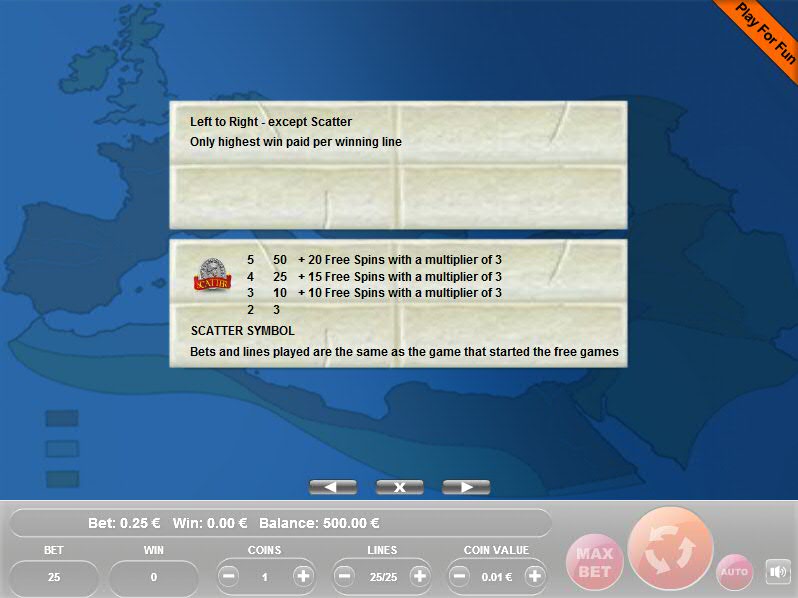Mute the game sound via speaker icon
The width and height of the screenshot is (798, 598).
(777, 572)
